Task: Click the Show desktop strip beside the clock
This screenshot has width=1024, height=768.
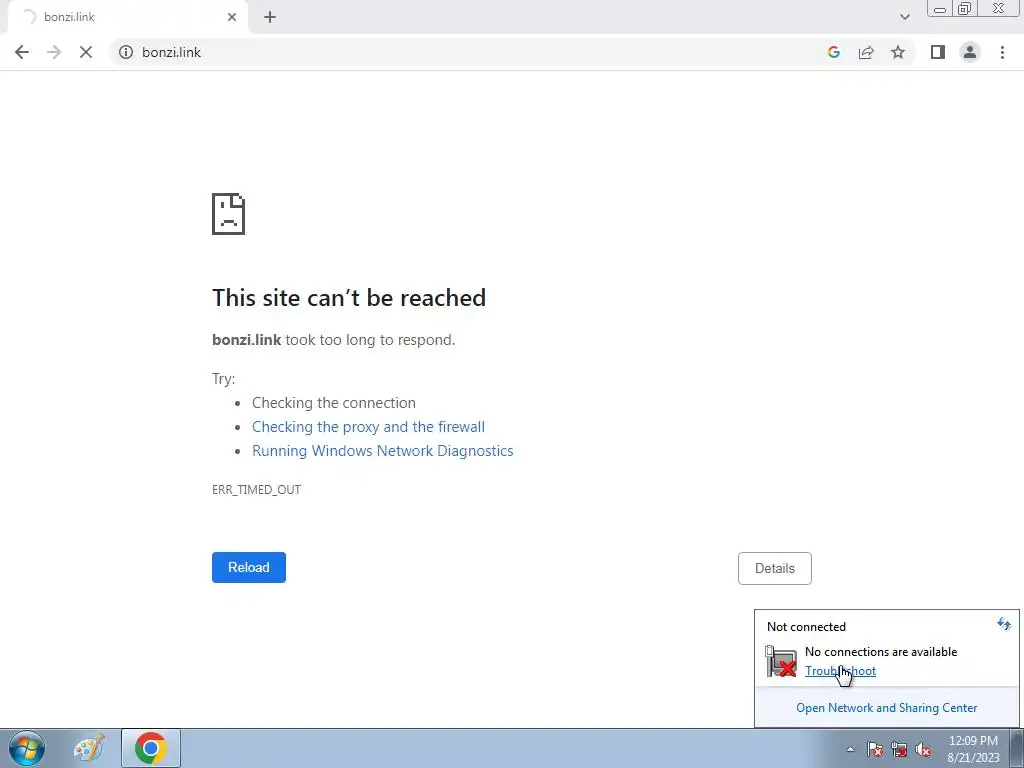Action: (1017, 748)
